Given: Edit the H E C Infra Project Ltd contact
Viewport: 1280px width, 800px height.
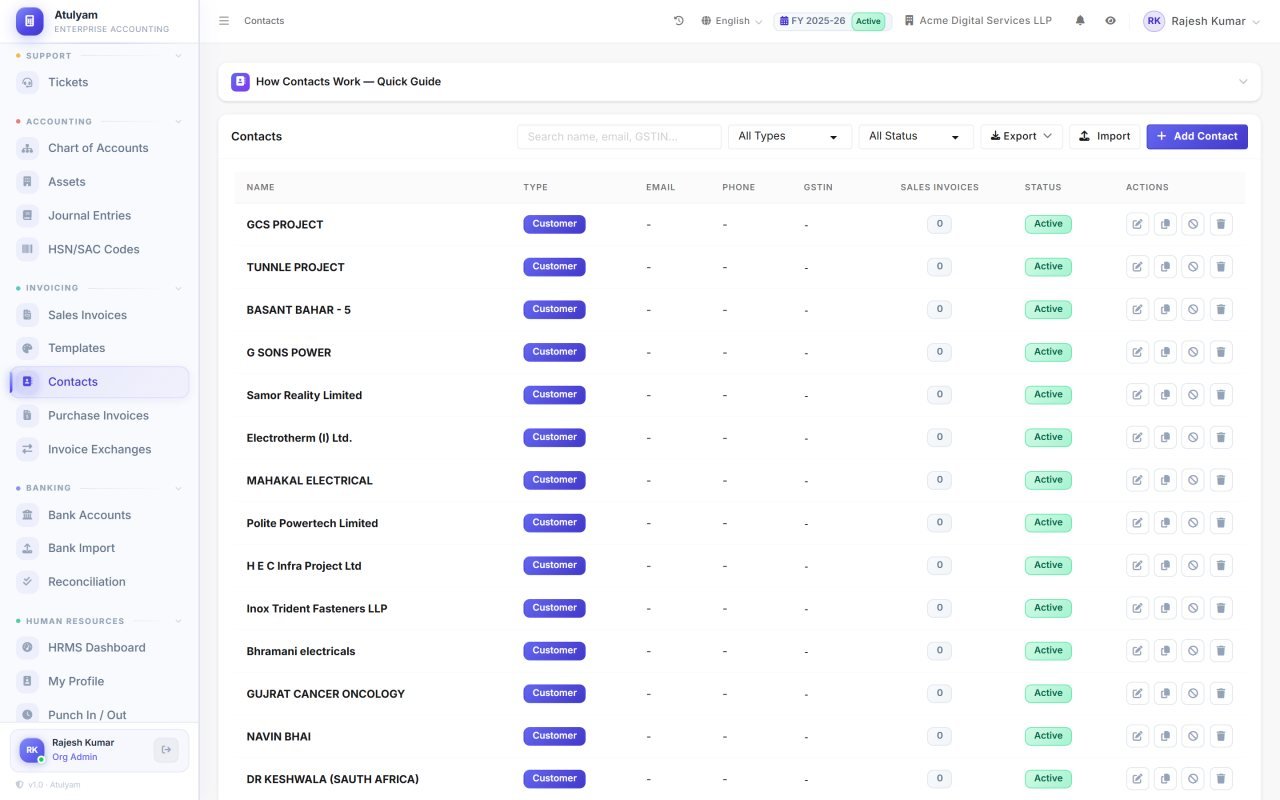Looking at the screenshot, I should [1137, 565].
